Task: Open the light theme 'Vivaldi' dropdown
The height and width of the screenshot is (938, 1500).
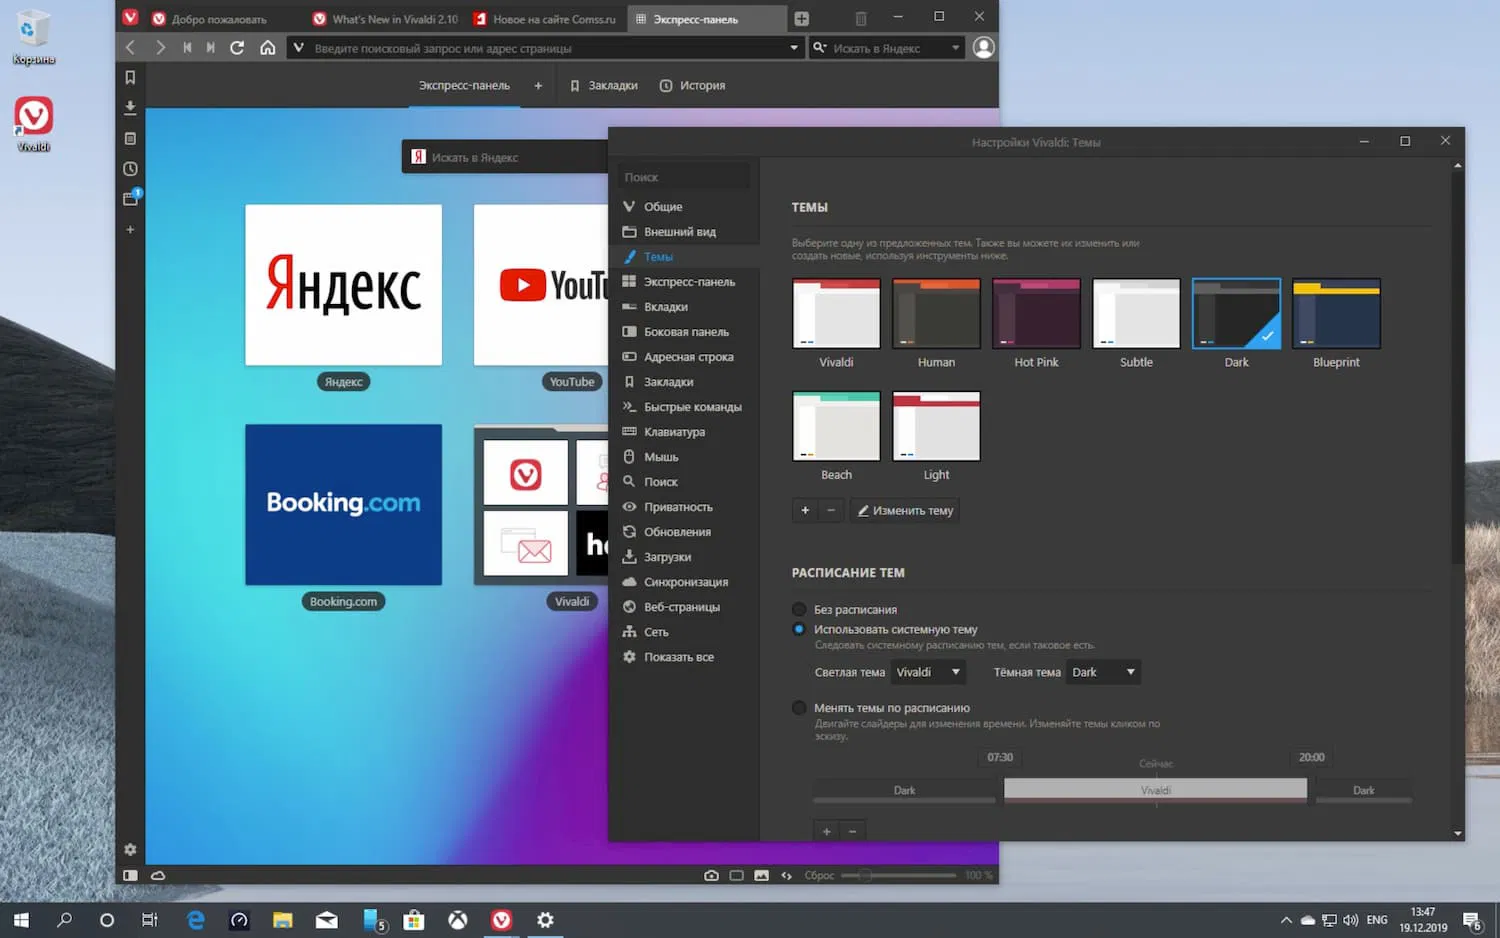Action: click(928, 672)
